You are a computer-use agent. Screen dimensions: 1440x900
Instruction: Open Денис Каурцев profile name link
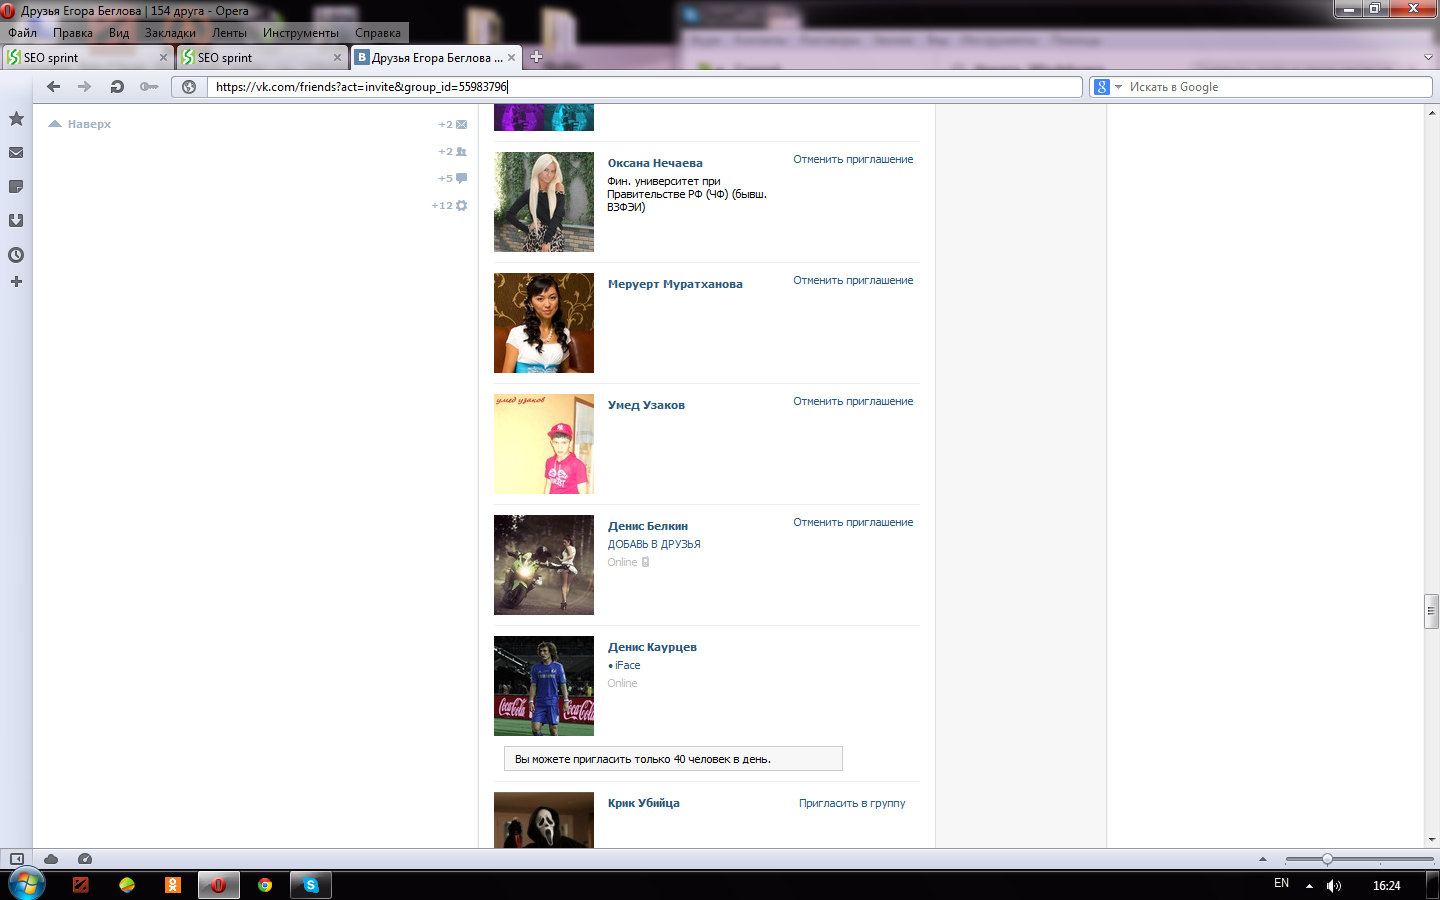tap(652, 647)
